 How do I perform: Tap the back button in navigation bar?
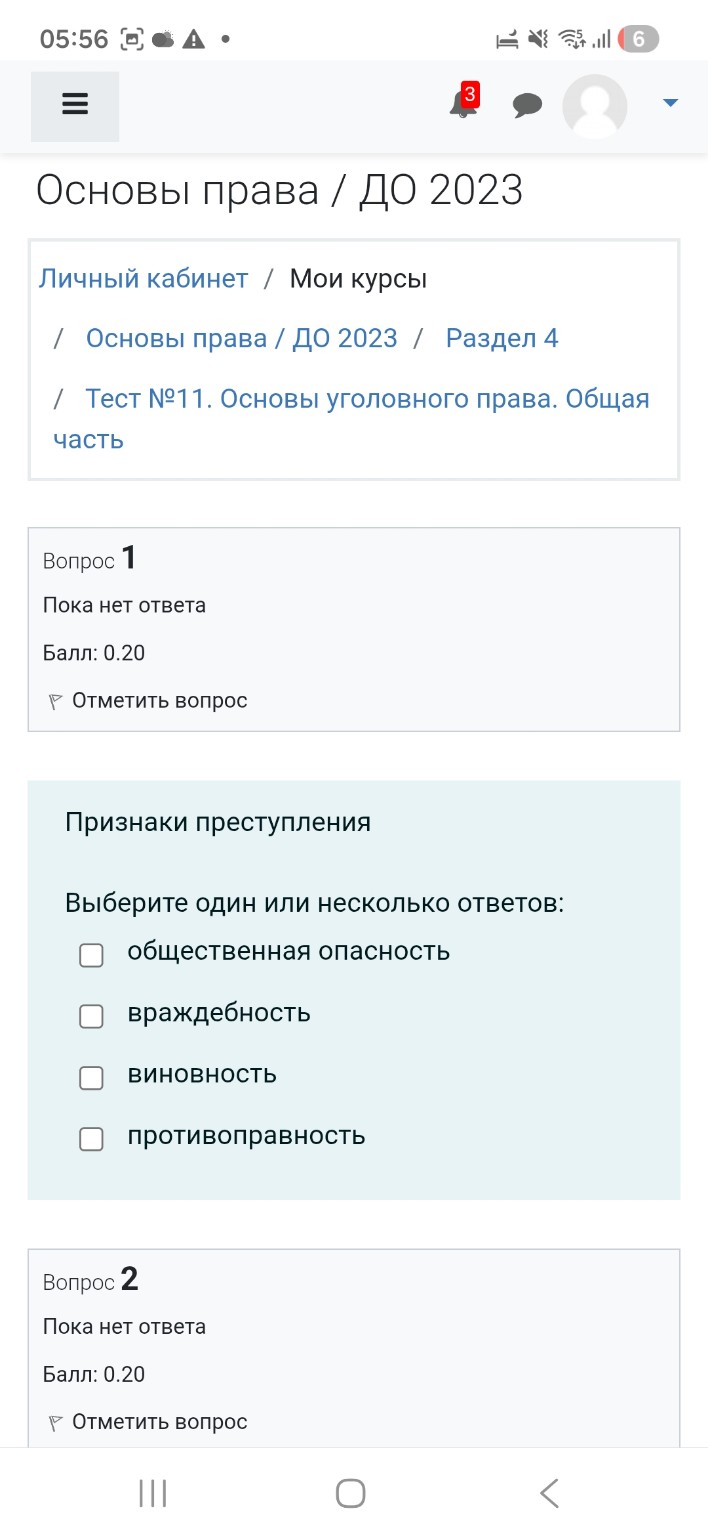(x=548, y=1492)
